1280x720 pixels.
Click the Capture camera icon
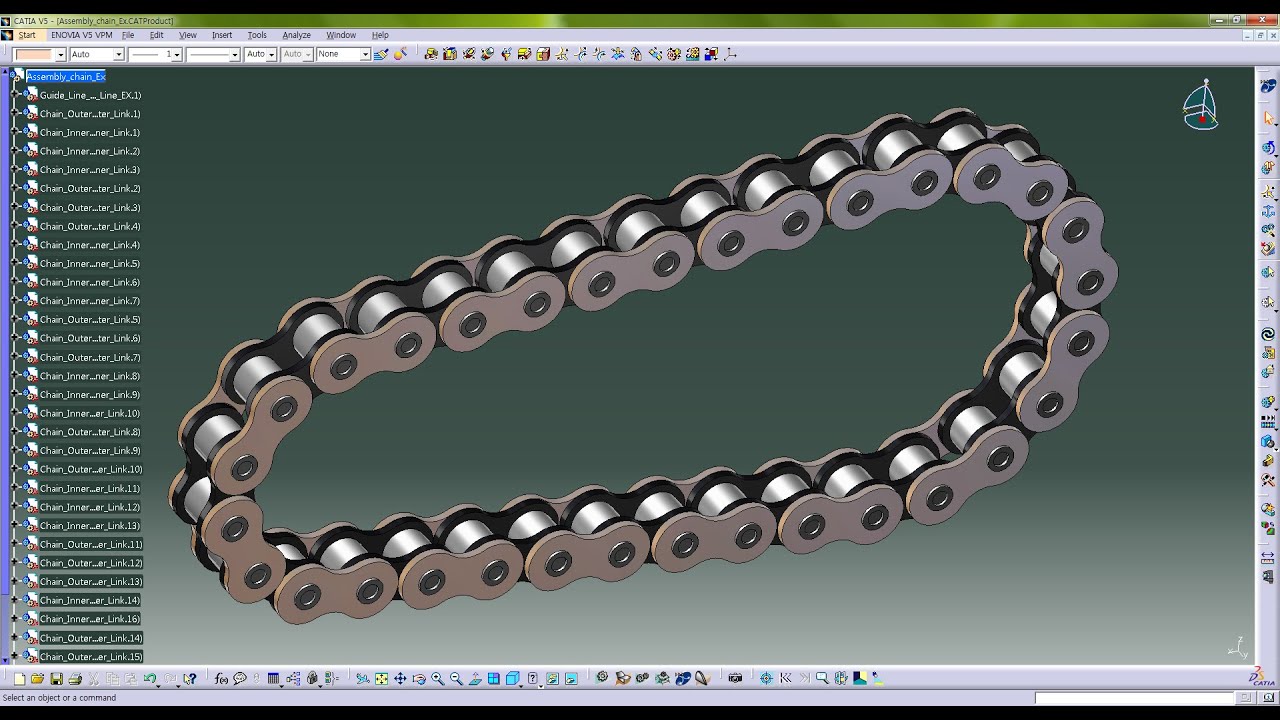(x=735, y=678)
